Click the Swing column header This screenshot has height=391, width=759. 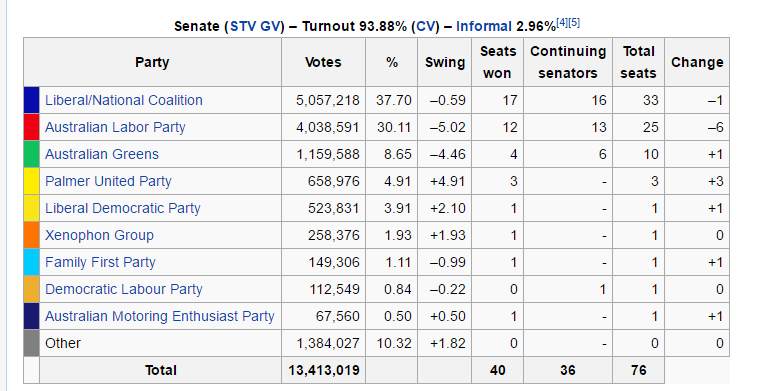point(444,62)
